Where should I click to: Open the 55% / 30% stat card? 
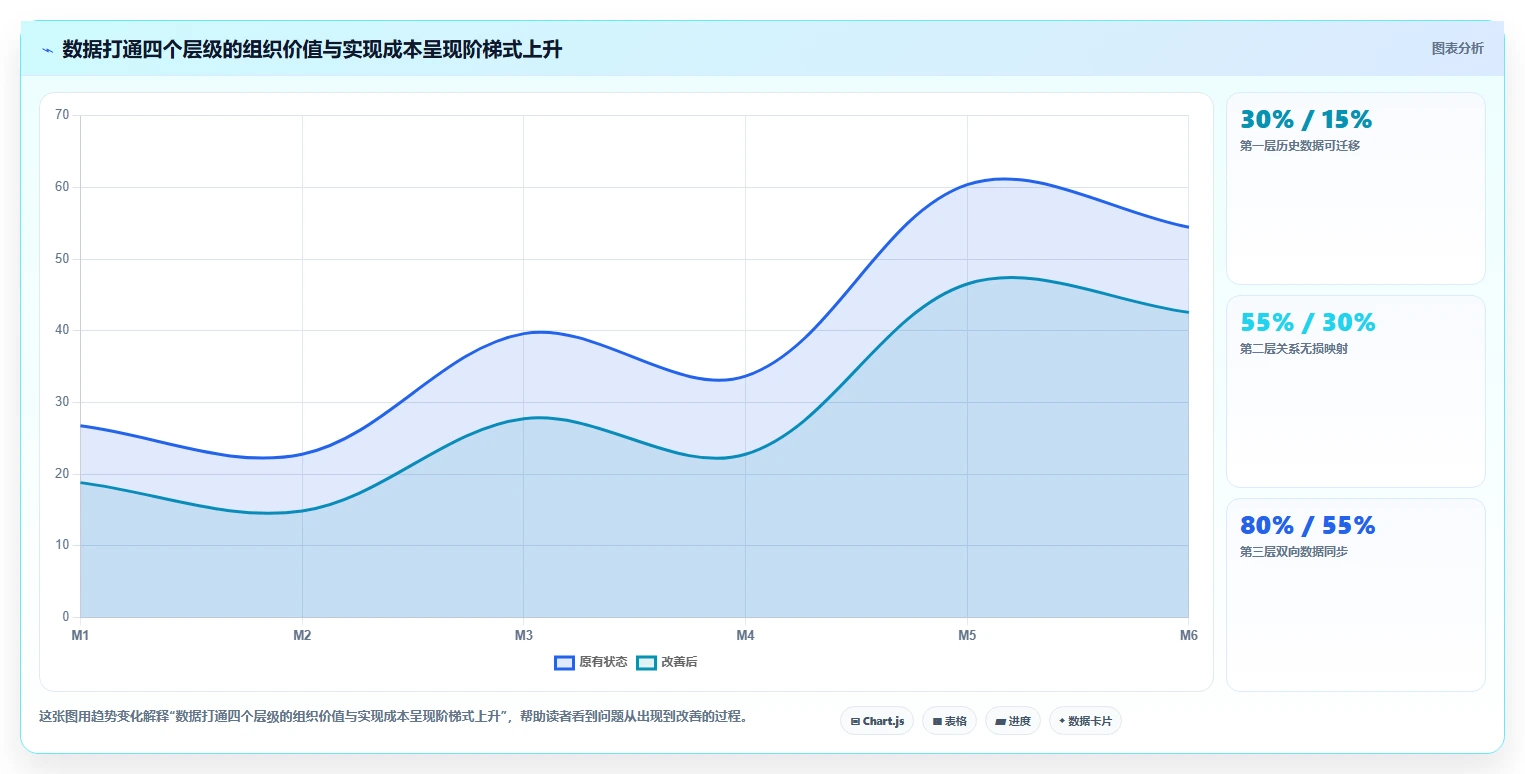tap(1356, 391)
